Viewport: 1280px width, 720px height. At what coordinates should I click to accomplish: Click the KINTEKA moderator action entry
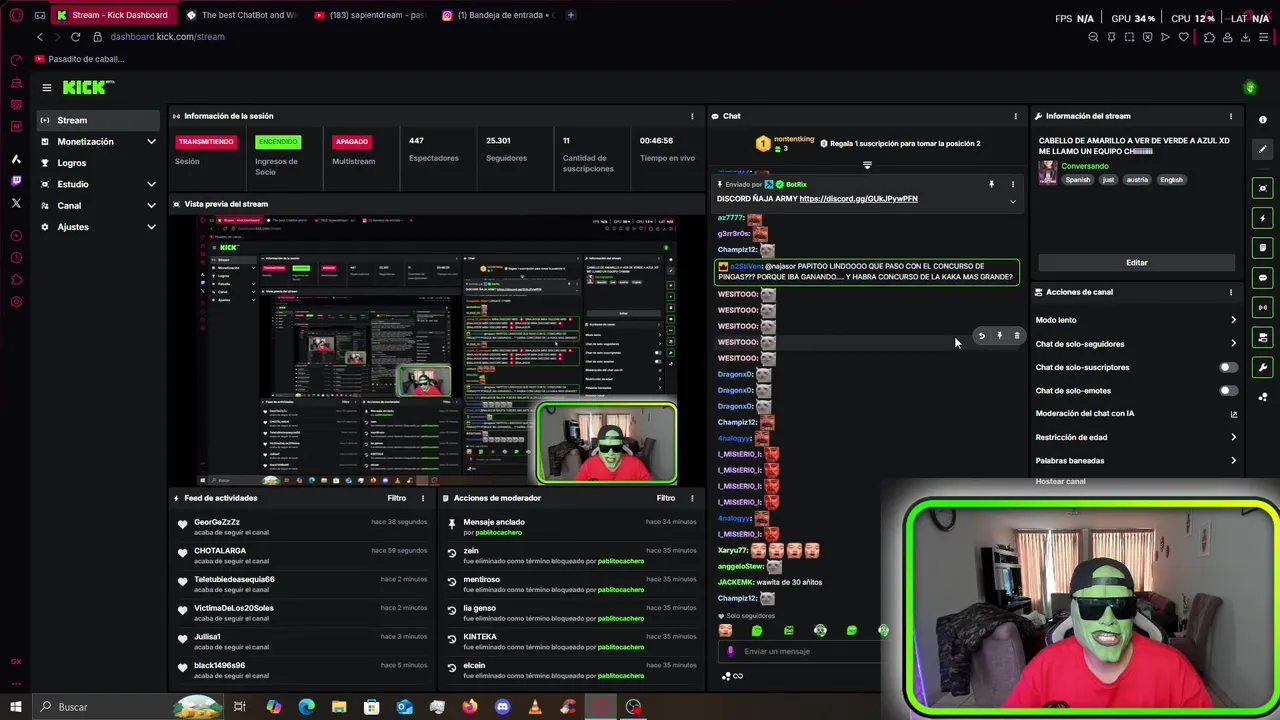[x=480, y=637]
